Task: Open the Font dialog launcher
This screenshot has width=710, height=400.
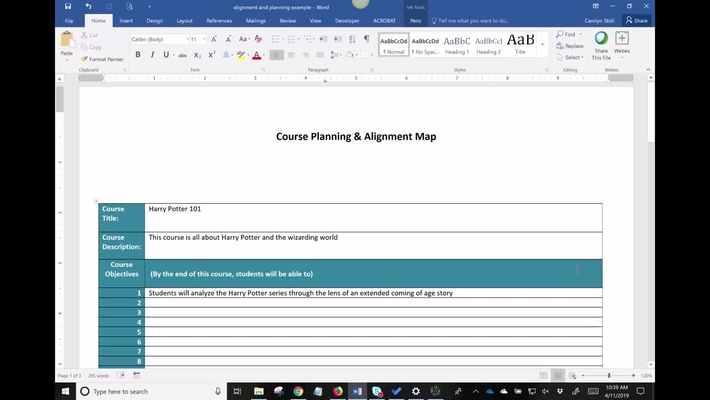Action: tap(263, 70)
